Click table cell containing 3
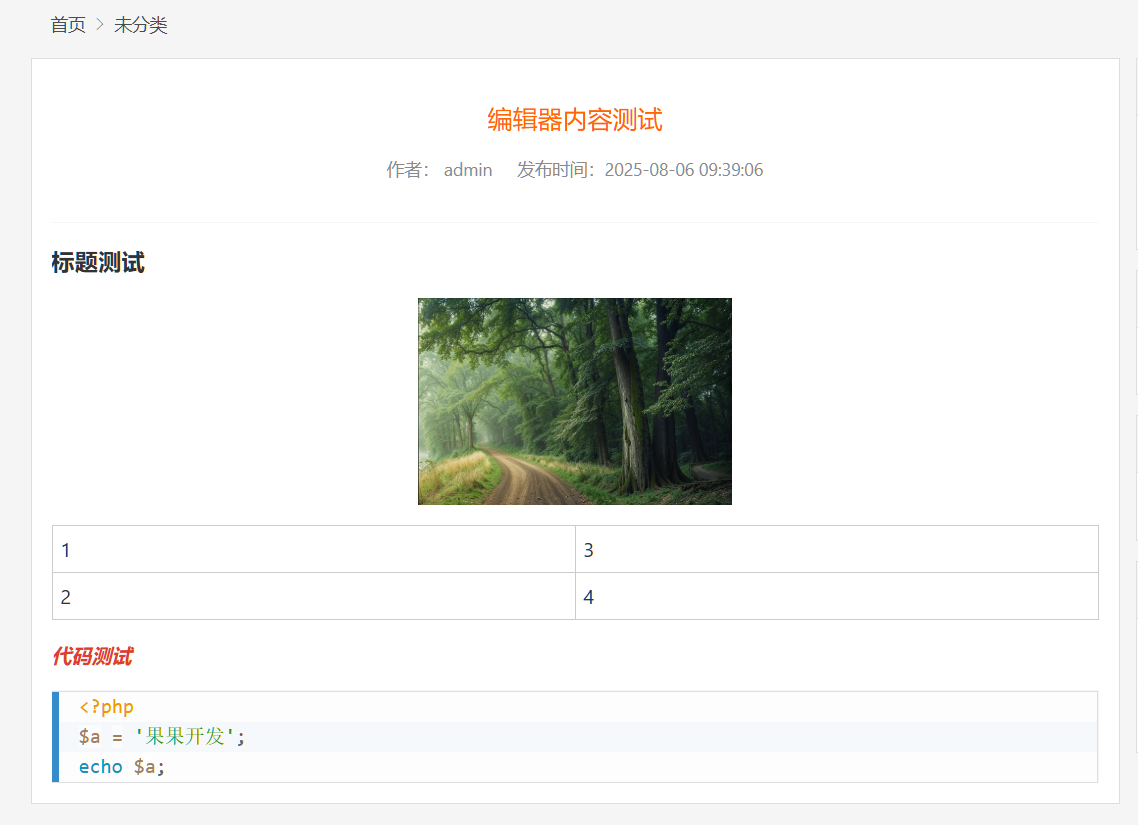Screen dimensions: 1138x825 837,549
